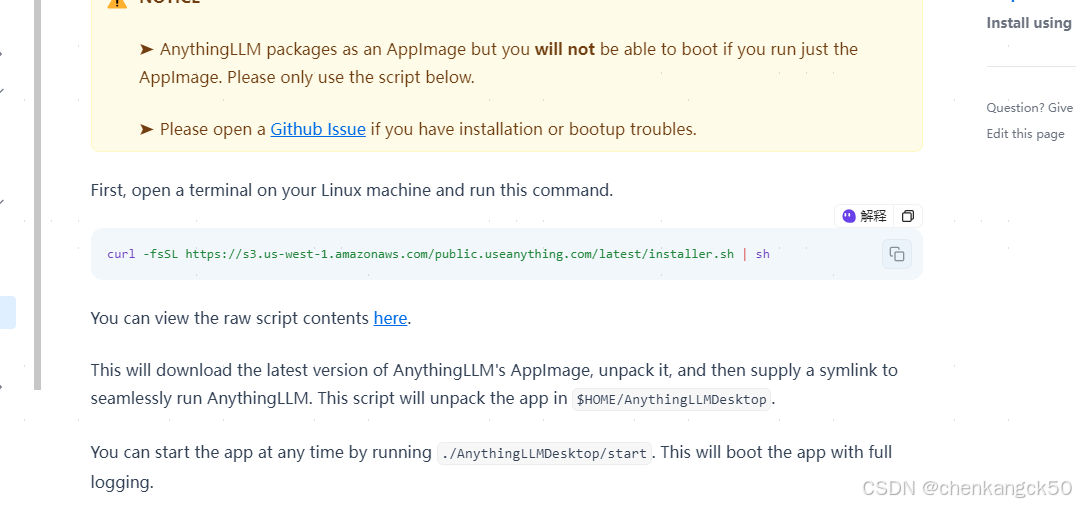Screen dimensions: 1076x505
Task: Click the "Edit this page" link
Action: [x=1025, y=134]
